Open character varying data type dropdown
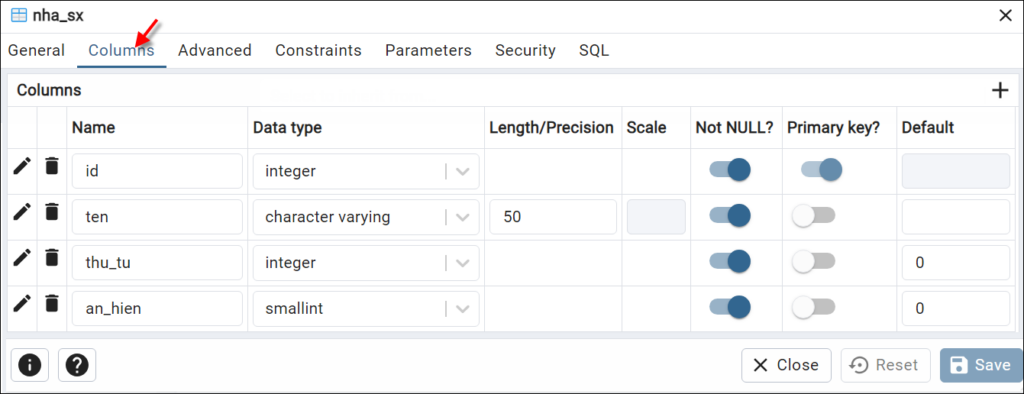 coord(462,218)
